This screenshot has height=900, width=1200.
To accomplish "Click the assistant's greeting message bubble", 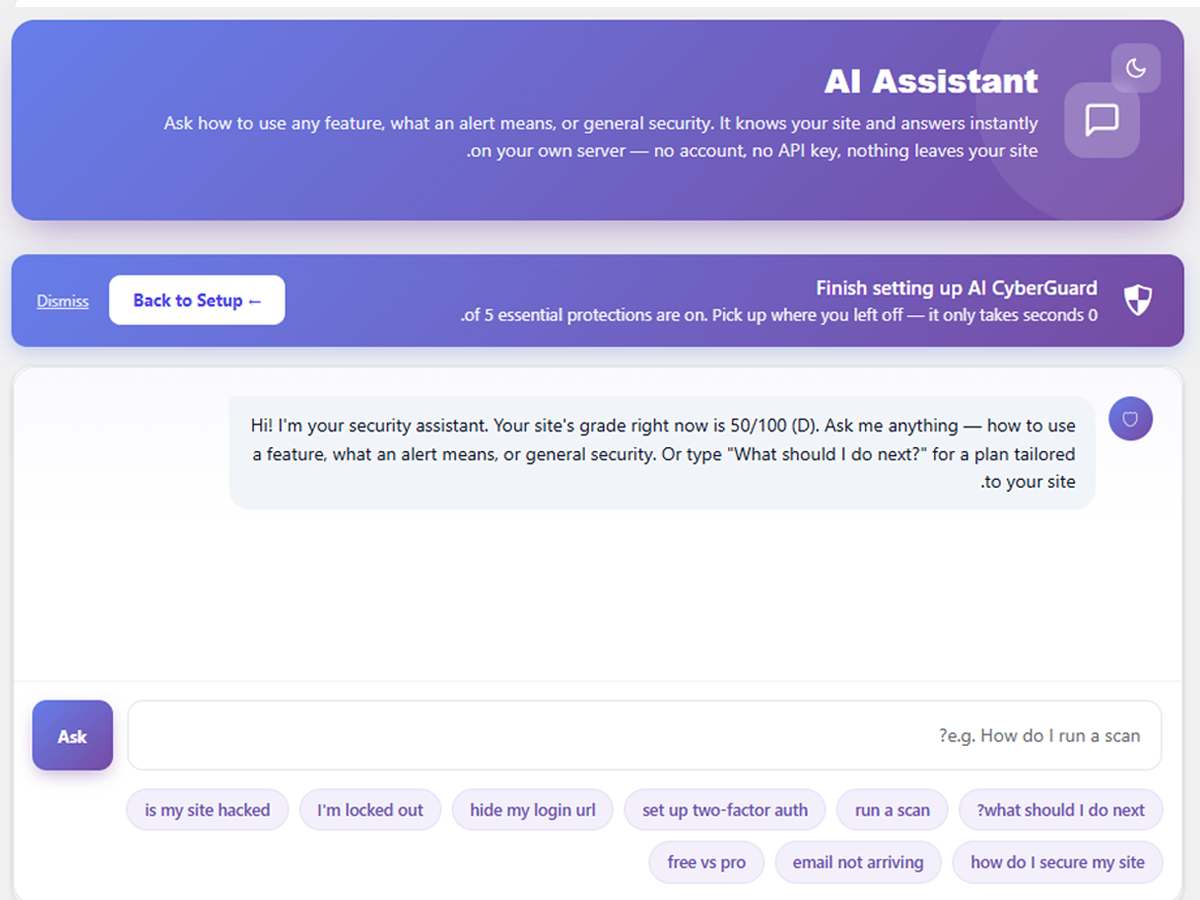I will (662, 453).
